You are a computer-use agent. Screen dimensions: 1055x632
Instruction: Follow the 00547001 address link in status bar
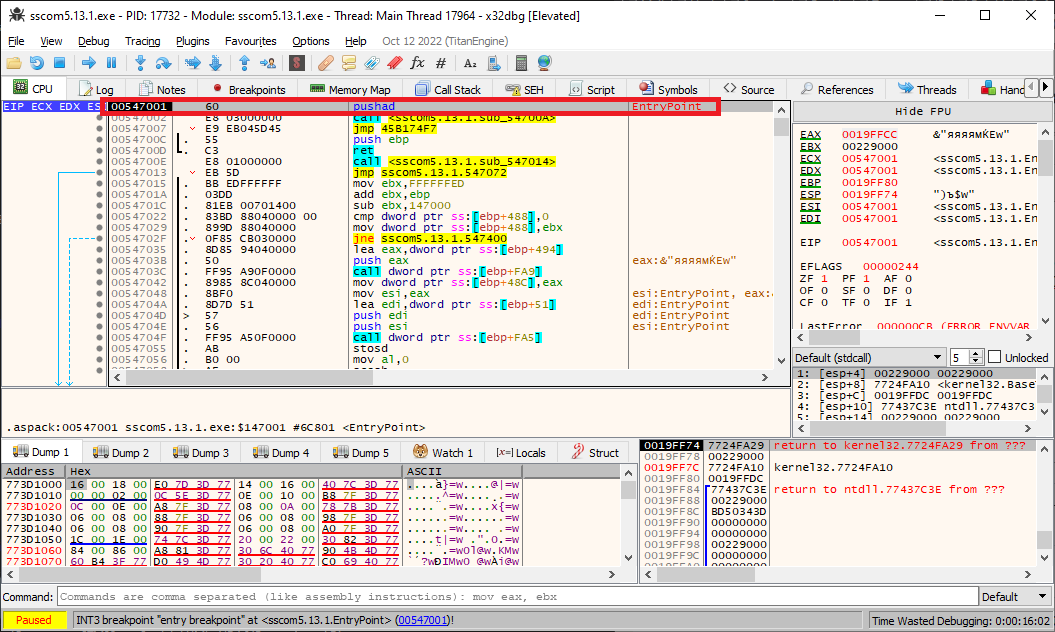(424, 620)
